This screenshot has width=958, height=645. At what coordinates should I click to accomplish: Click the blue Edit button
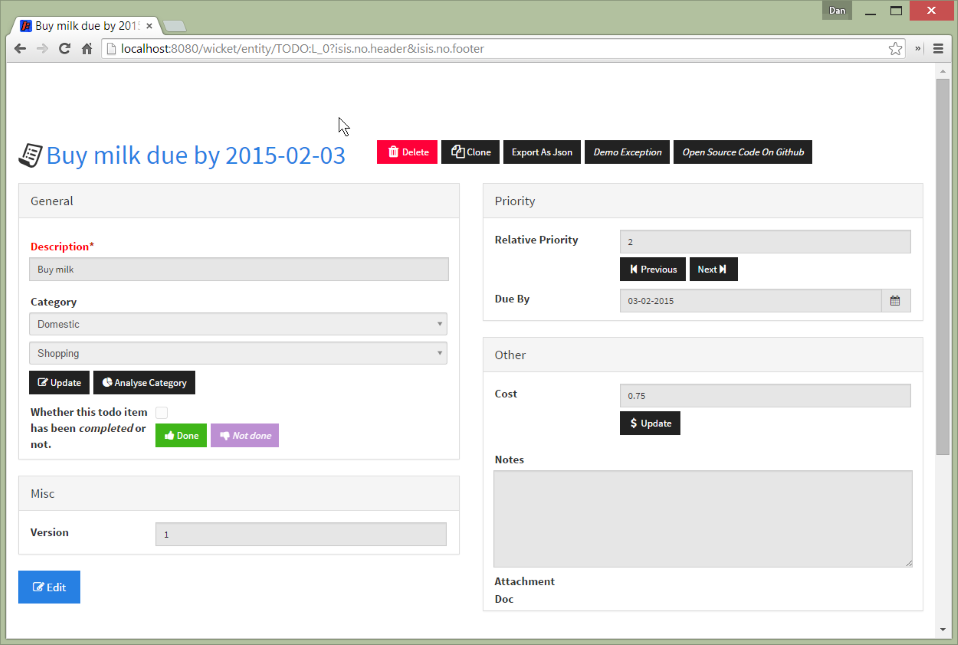click(49, 587)
